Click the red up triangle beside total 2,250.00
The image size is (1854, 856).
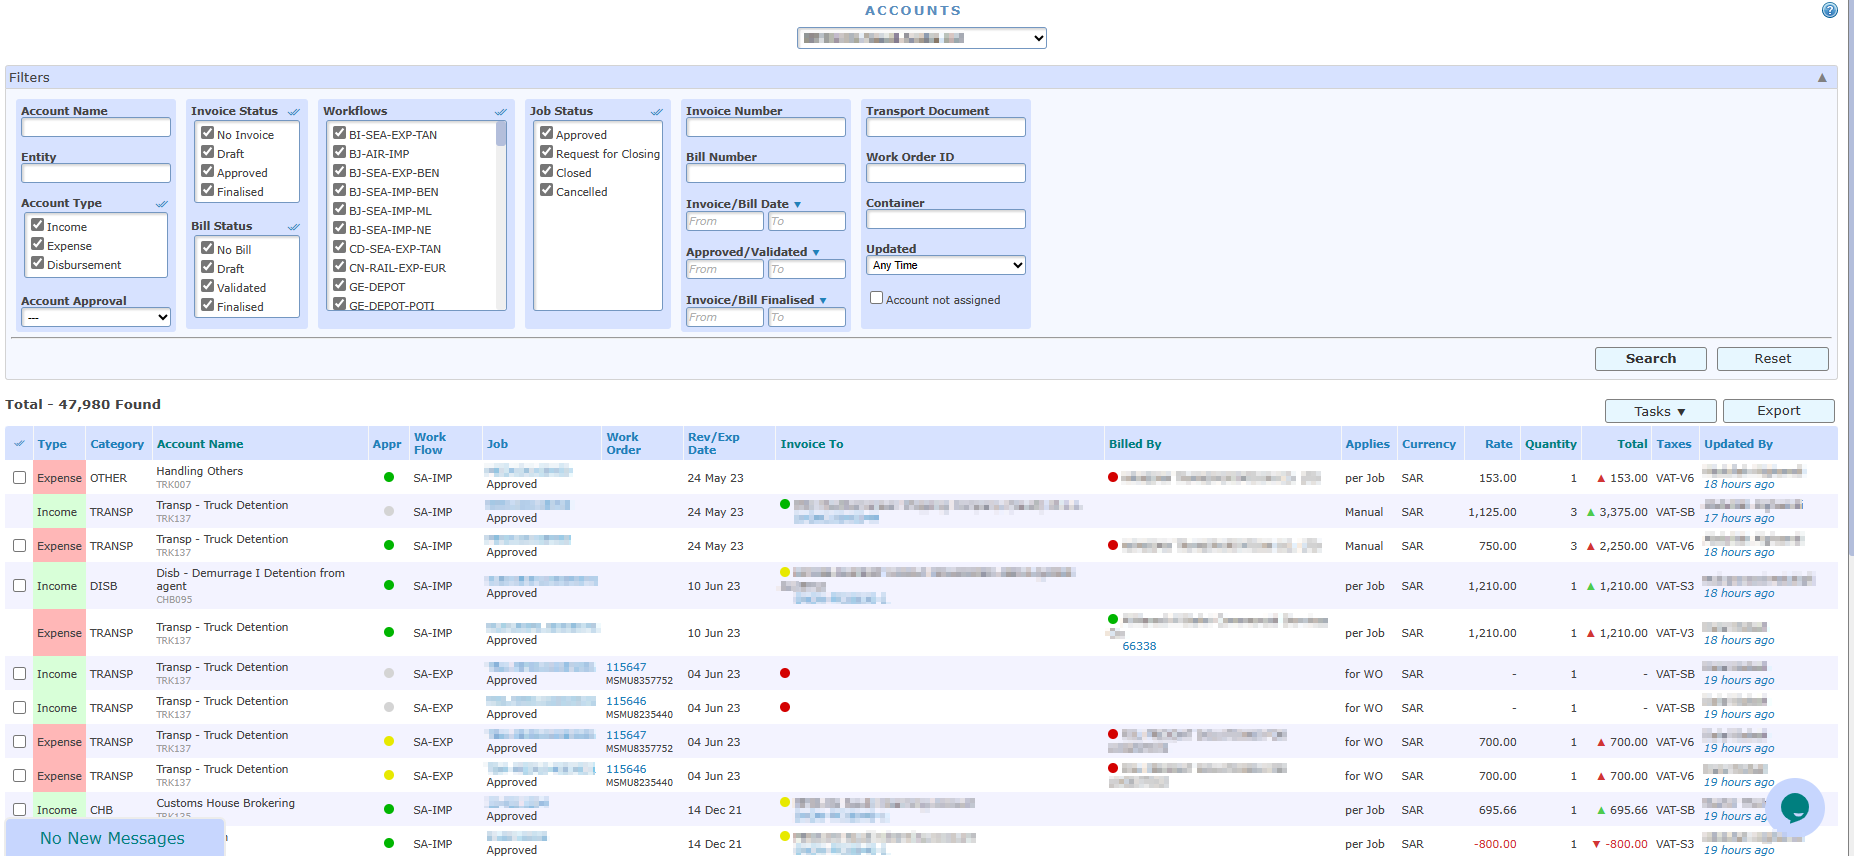pyautogui.click(x=1591, y=546)
